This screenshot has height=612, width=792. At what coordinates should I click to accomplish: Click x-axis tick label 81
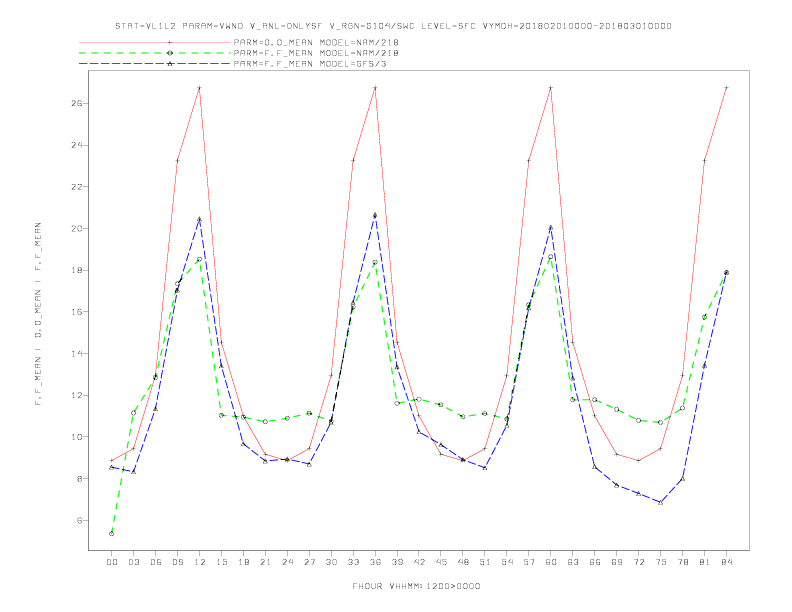pos(704,562)
